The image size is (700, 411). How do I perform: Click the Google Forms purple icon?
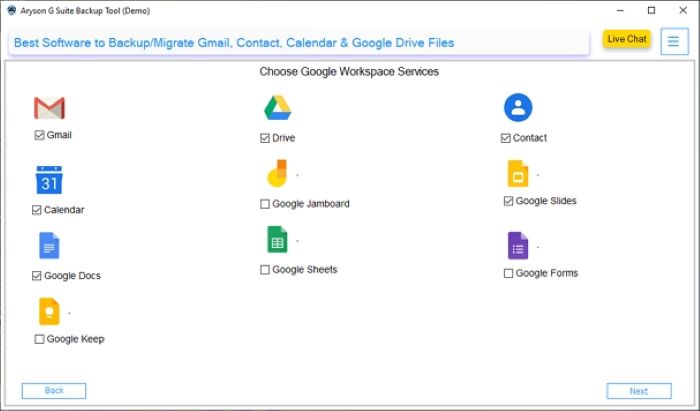(x=518, y=245)
